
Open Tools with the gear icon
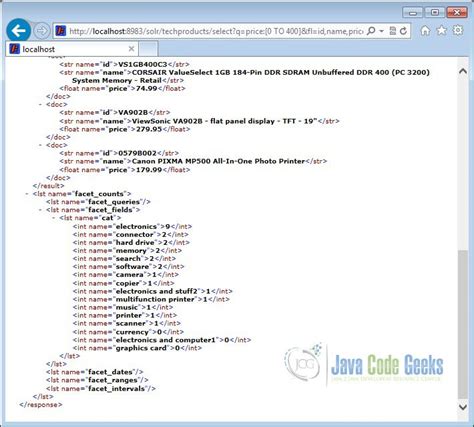click(x=458, y=30)
